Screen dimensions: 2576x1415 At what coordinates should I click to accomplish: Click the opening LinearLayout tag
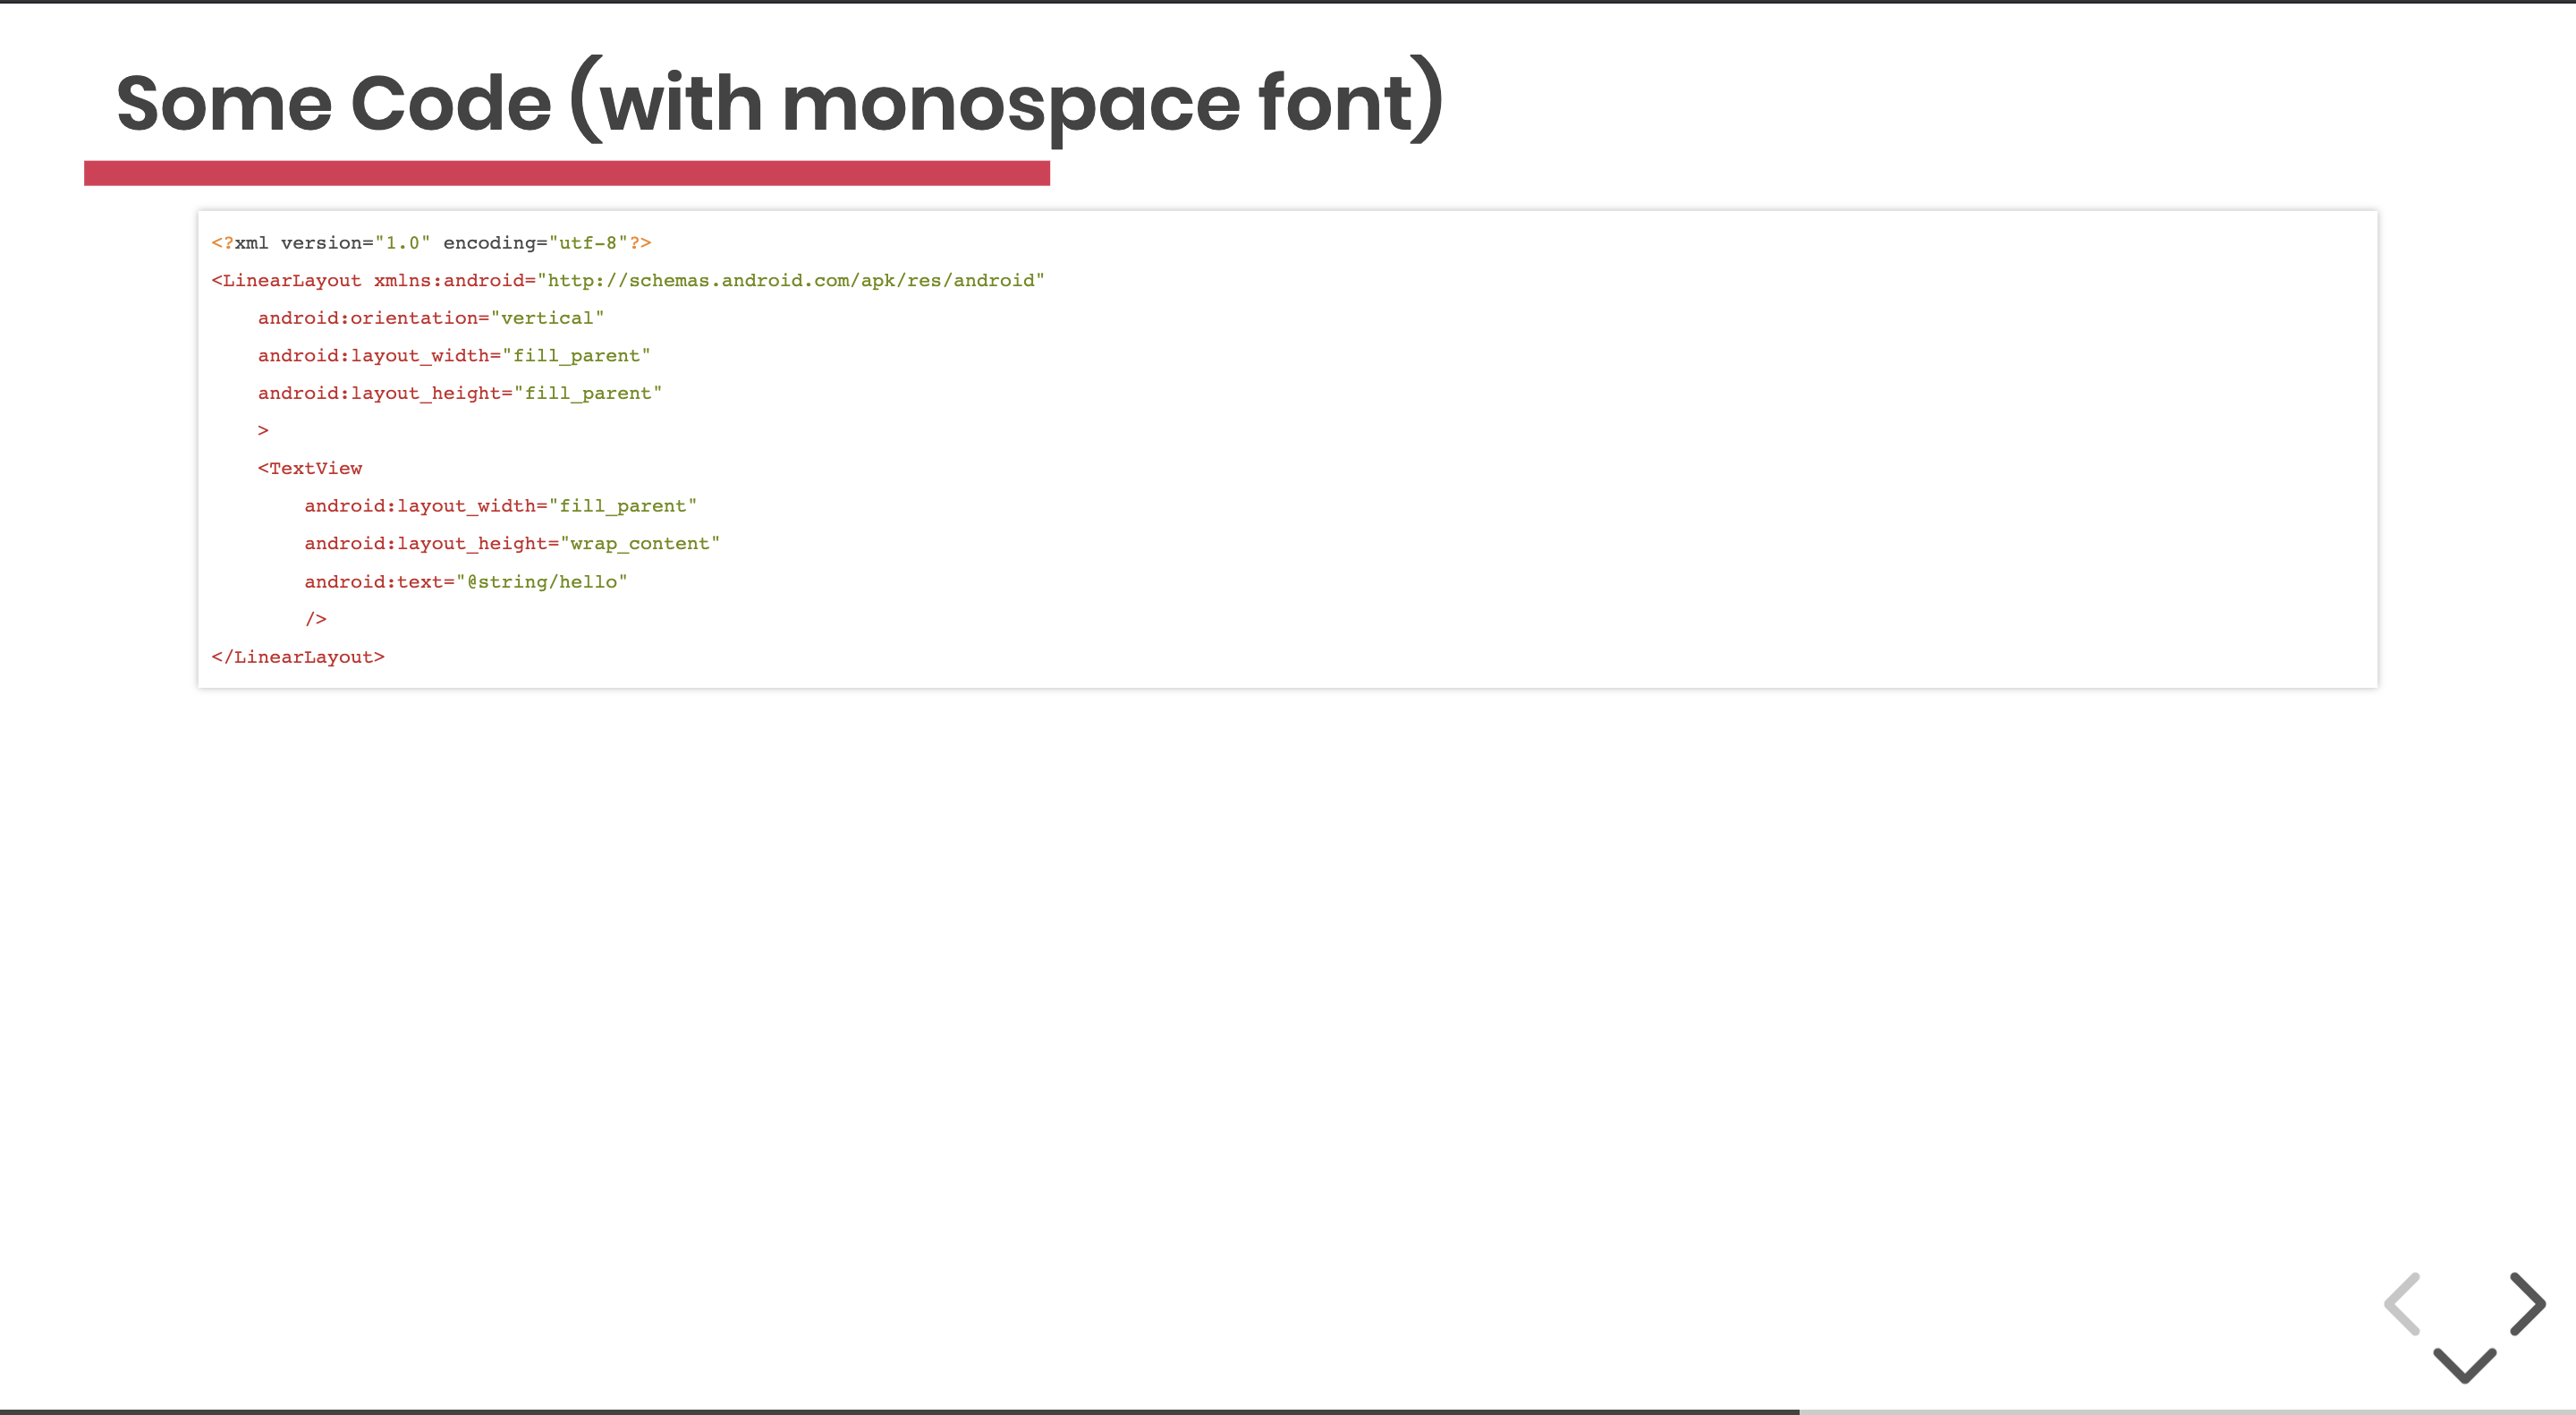click(x=286, y=281)
